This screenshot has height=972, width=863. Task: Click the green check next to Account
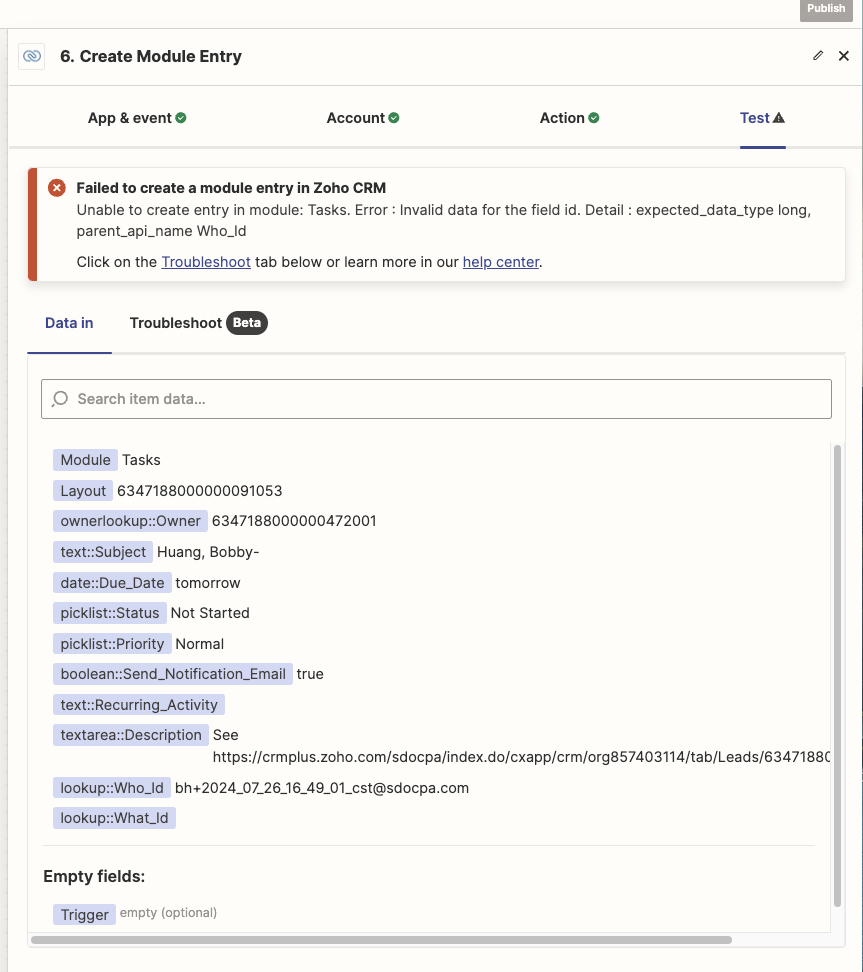394,118
